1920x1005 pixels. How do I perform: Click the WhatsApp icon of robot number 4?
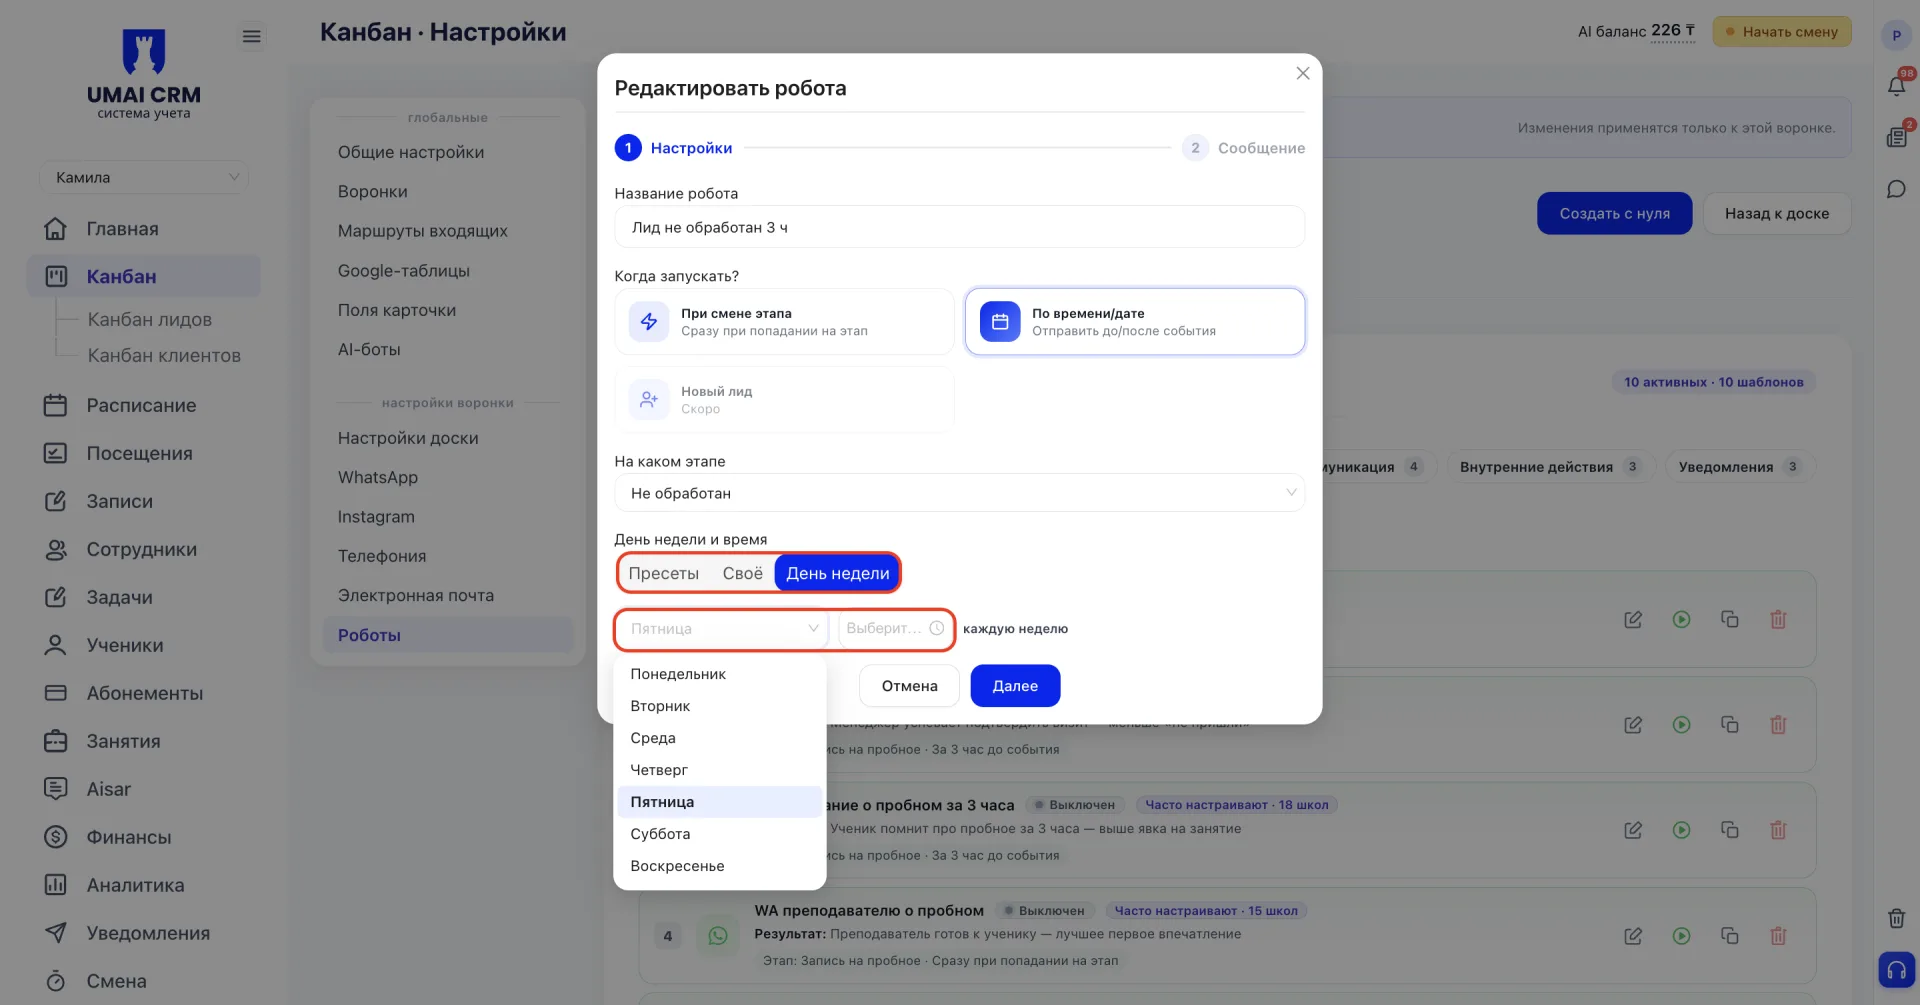pos(718,936)
